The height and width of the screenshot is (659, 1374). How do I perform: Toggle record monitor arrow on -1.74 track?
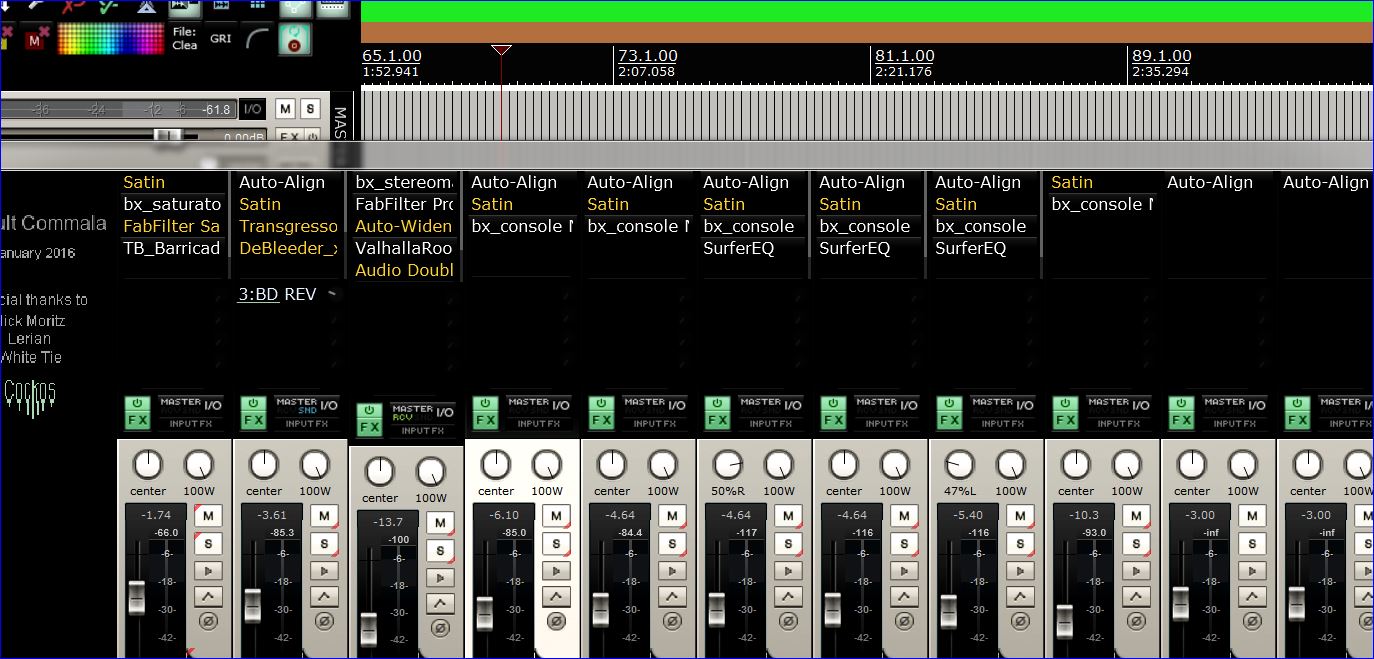[x=208, y=571]
